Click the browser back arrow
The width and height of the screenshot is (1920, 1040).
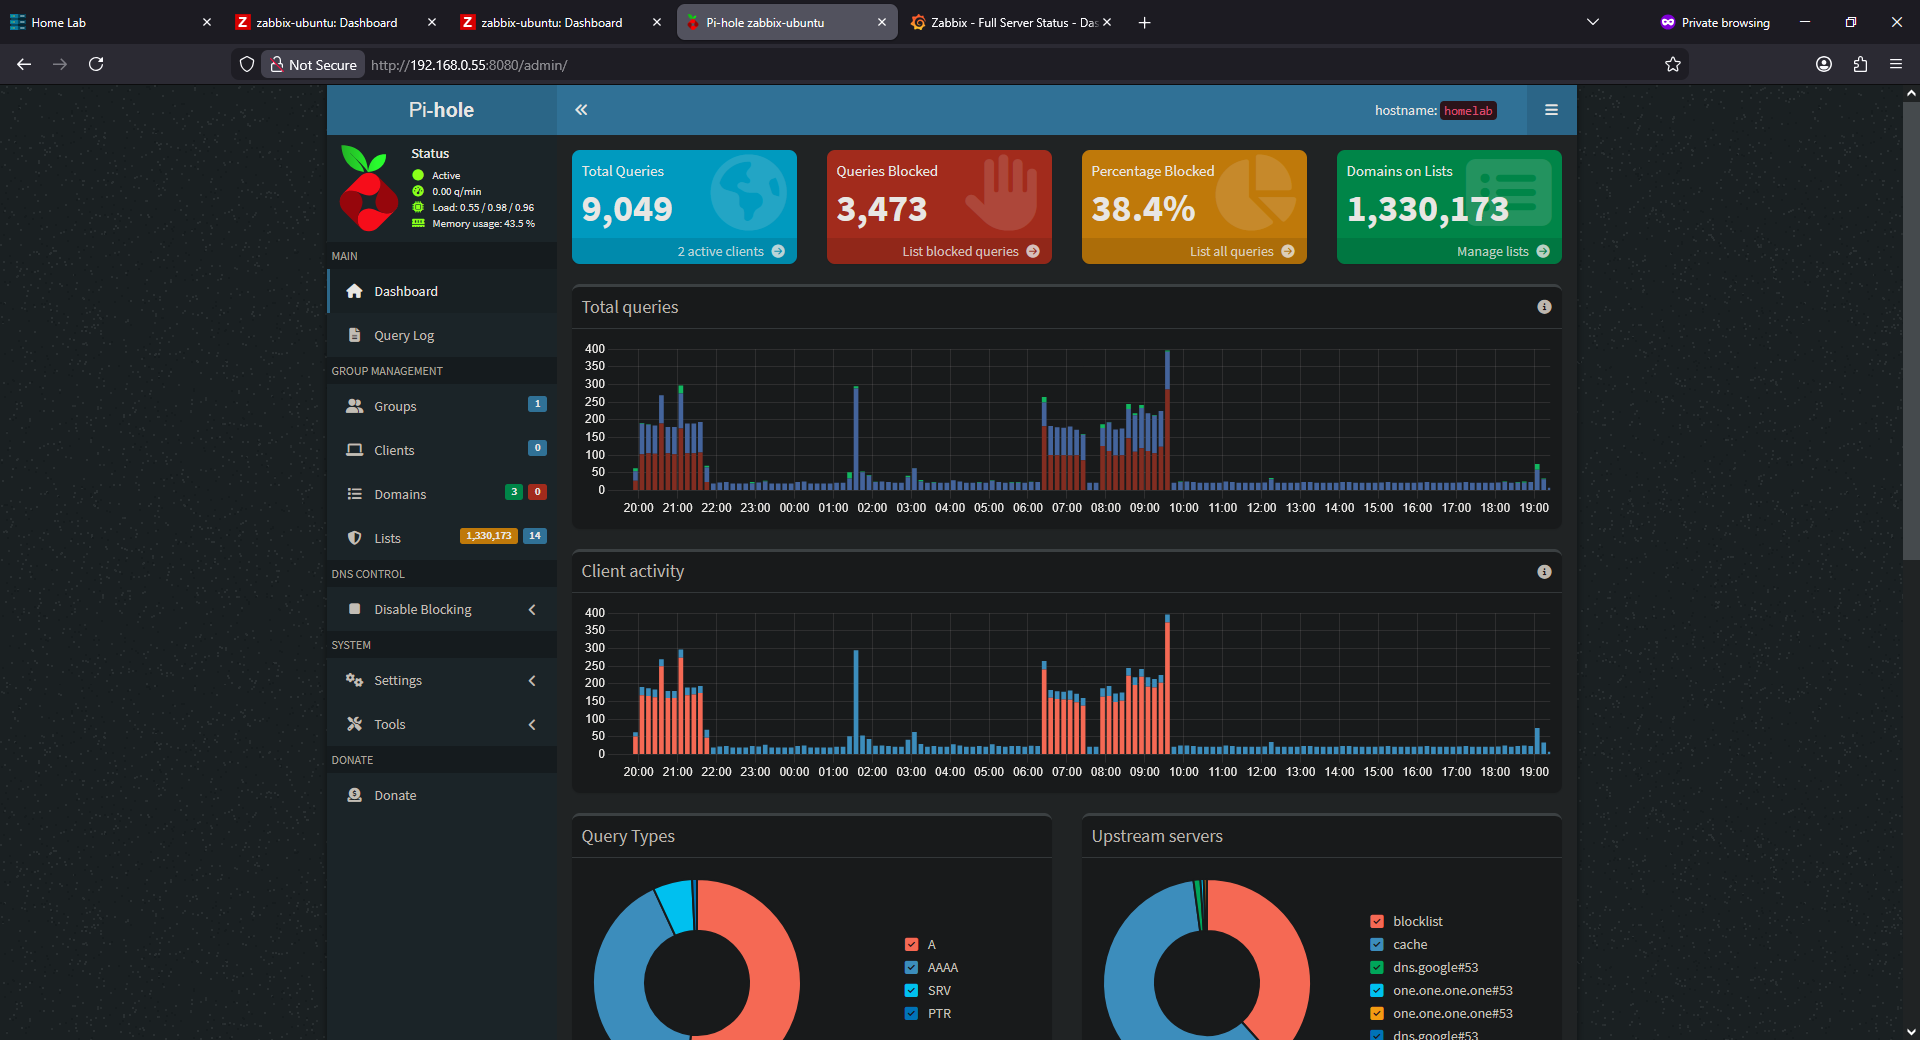pyautogui.click(x=24, y=64)
